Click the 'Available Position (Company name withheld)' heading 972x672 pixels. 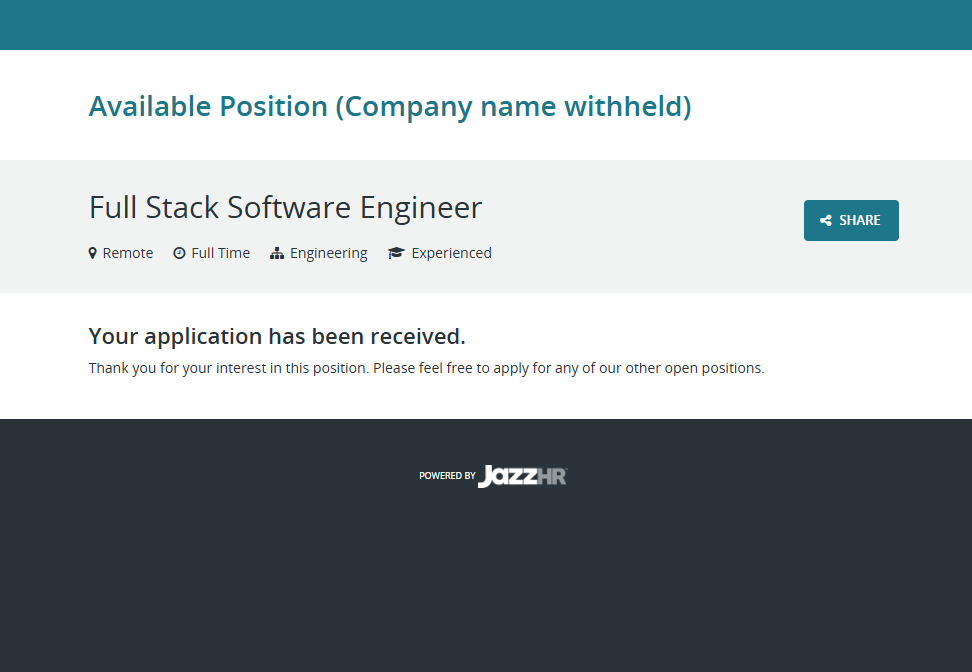coord(390,106)
